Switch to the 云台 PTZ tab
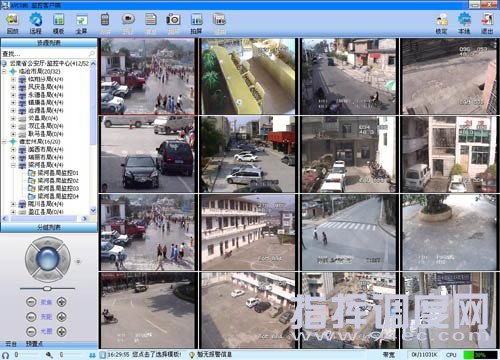This screenshot has height=360, width=500. [11, 343]
